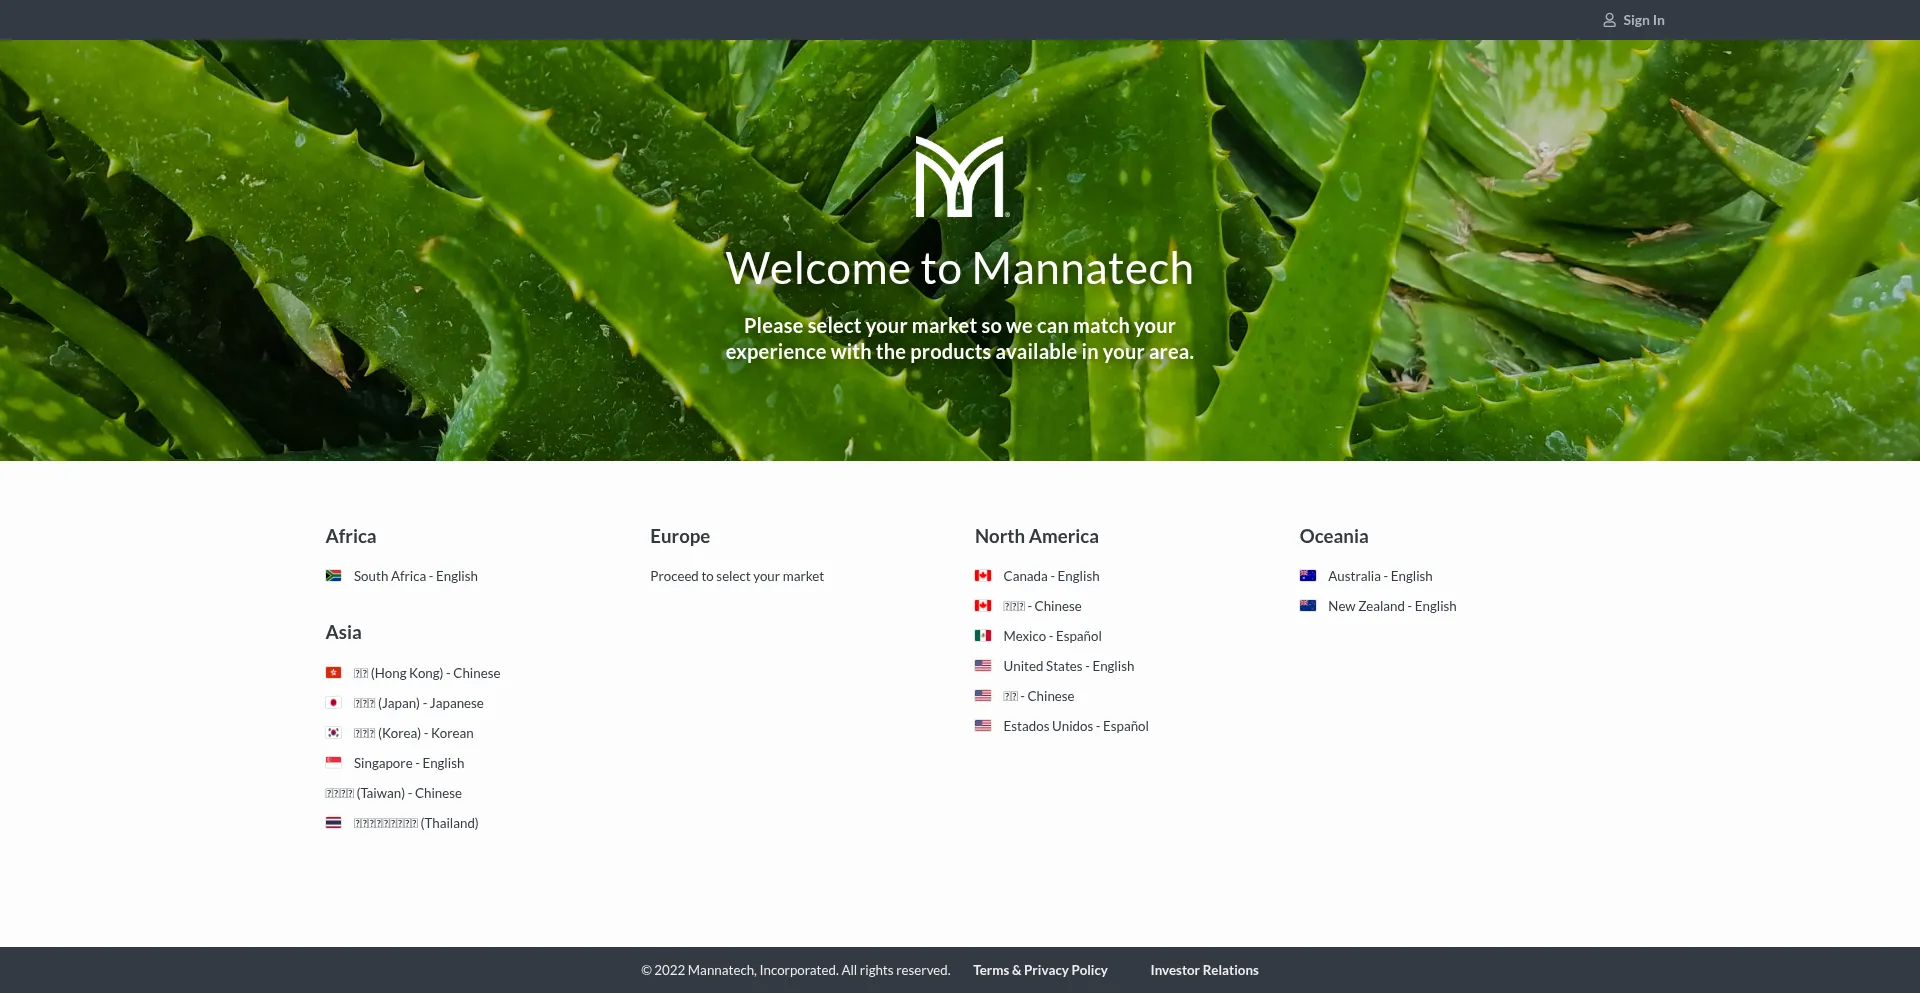1920x993 pixels.
Task: Click the Hong Kong flag icon
Action: [x=334, y=673]
